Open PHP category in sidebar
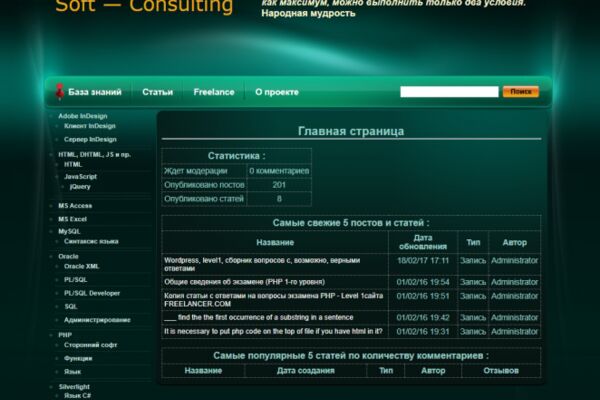Viewport: 600px width, 400px height. (x=65, y=335)
